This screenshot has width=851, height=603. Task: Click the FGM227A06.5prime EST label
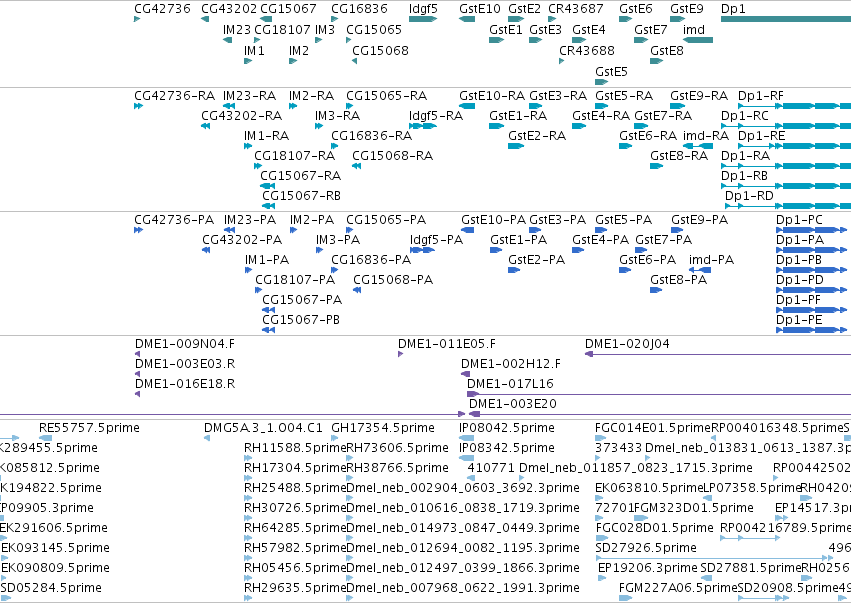pos(678,588)
